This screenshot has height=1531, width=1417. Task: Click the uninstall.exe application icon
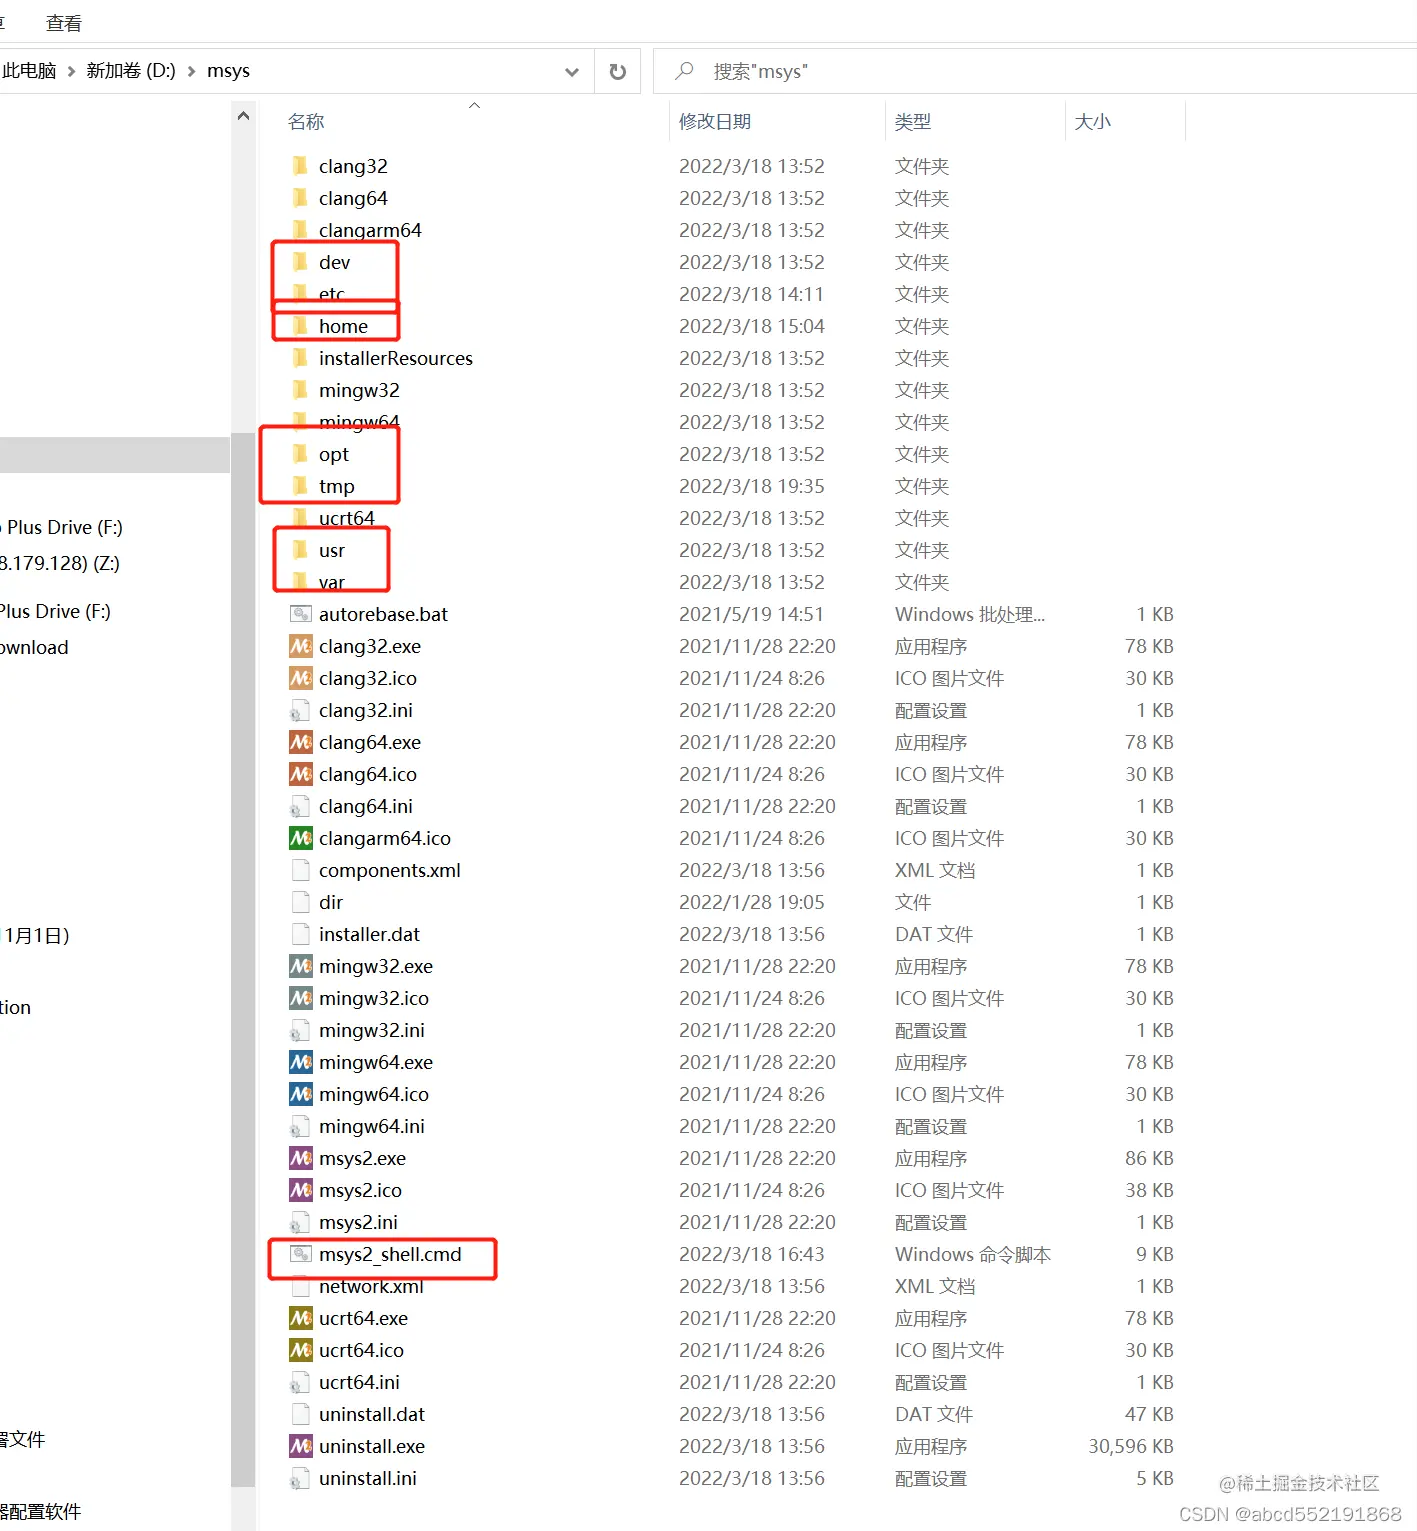tap(301, 1446)
